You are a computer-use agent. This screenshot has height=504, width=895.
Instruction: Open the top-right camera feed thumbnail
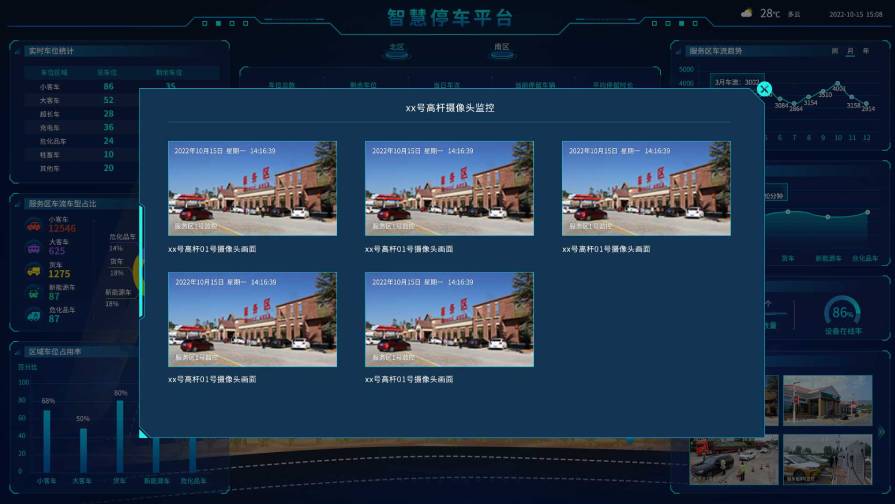click(646, 188)
